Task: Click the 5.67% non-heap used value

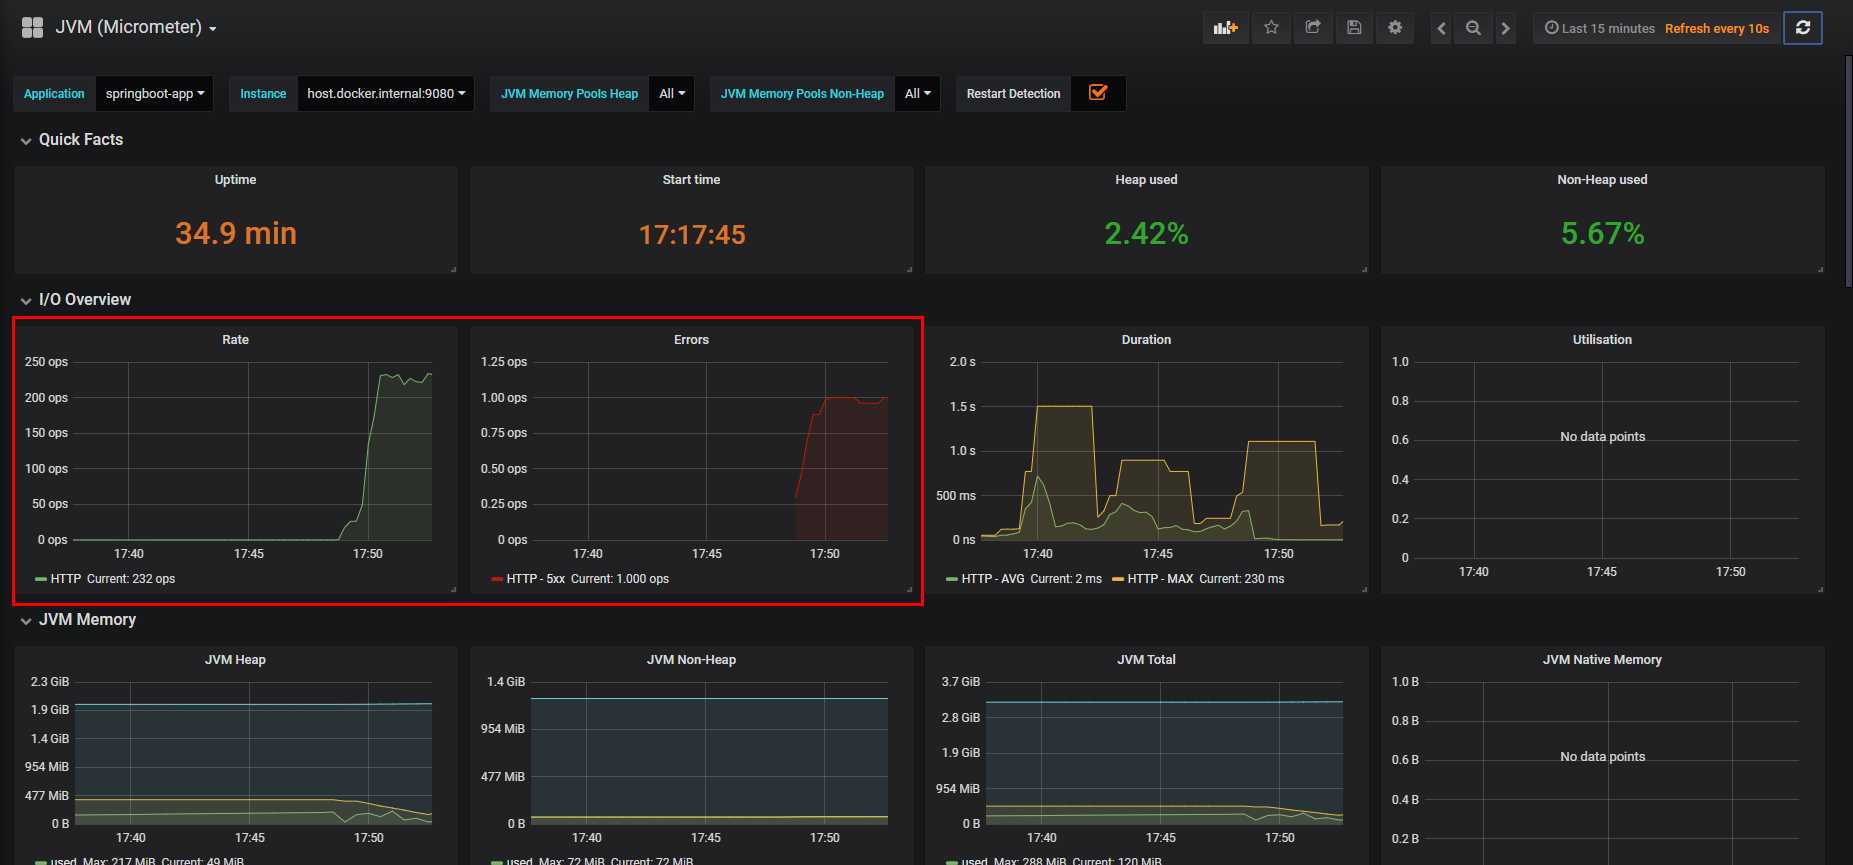Action: (1602, 233)
